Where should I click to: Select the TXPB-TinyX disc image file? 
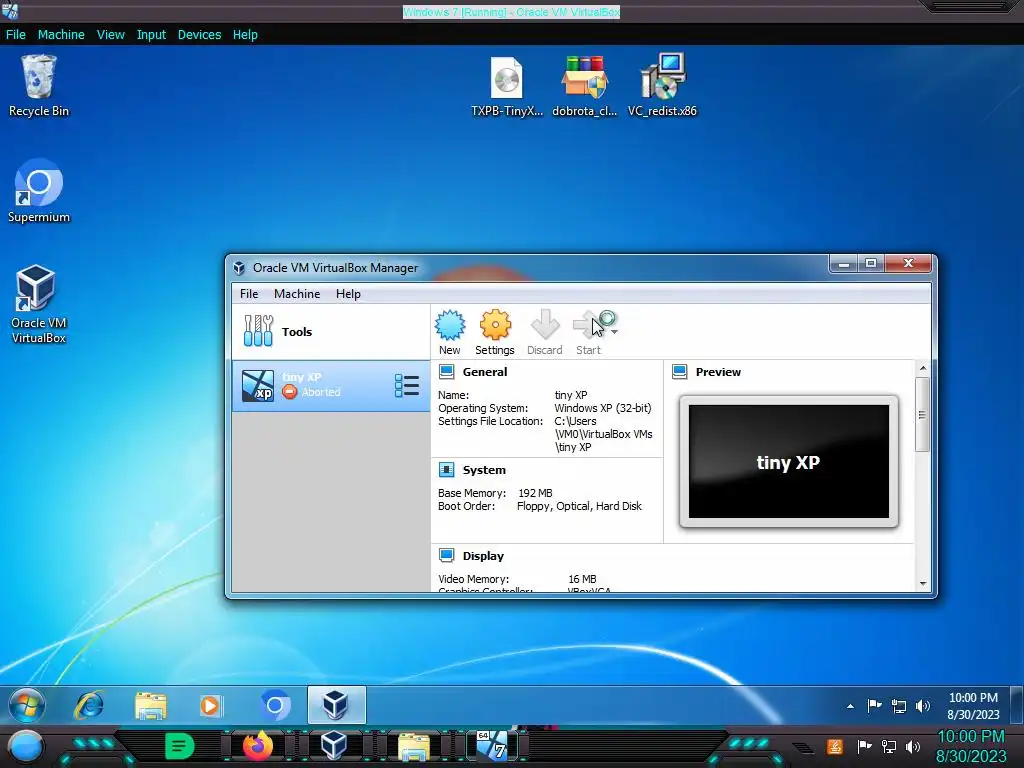pos(507,86)
